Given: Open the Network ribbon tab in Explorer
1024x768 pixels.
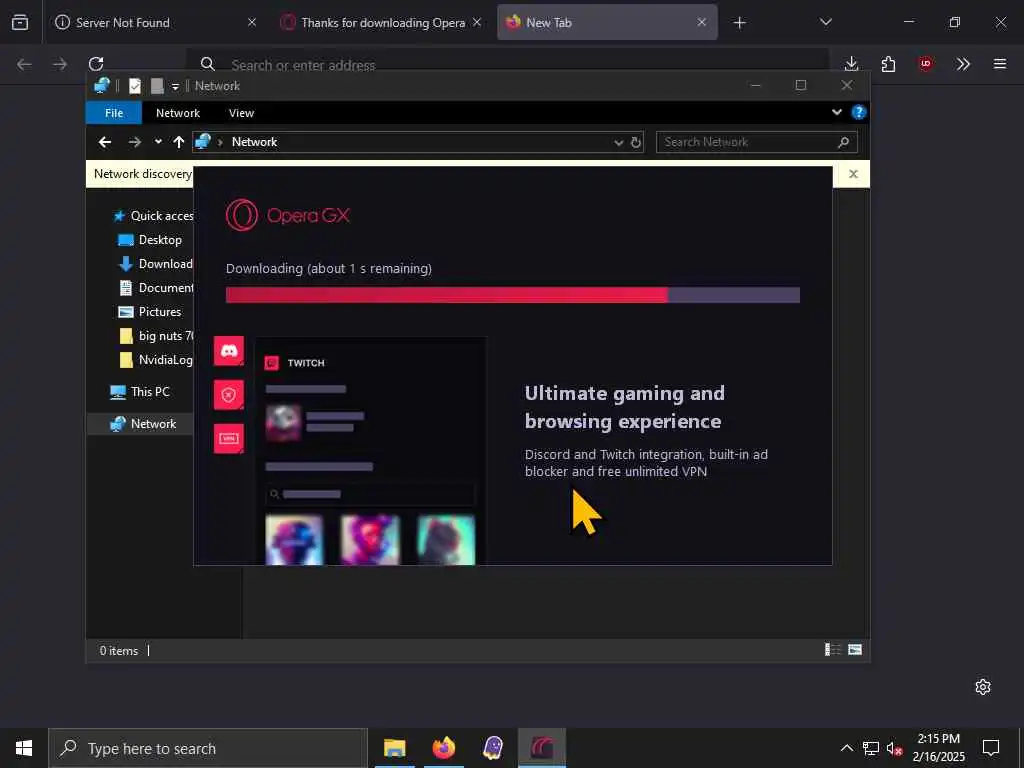Looking at the screenshot, I should 178,113.
